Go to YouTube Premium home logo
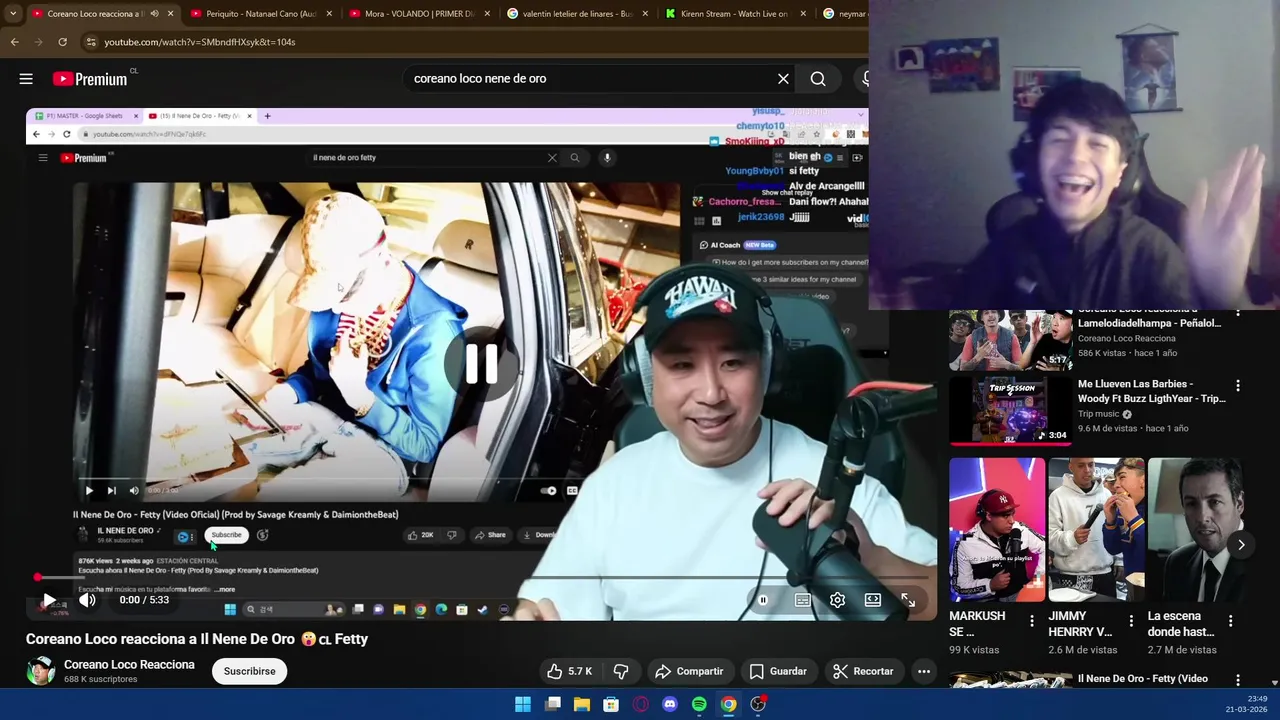Viewport: 1280px width, 720px height. (91, 79)
